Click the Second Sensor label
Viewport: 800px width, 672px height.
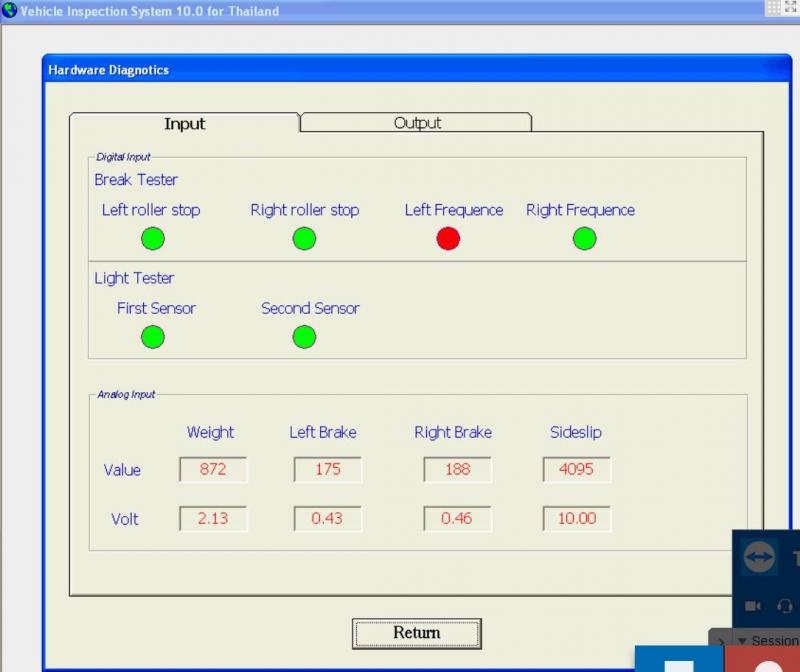pos(310,308)
